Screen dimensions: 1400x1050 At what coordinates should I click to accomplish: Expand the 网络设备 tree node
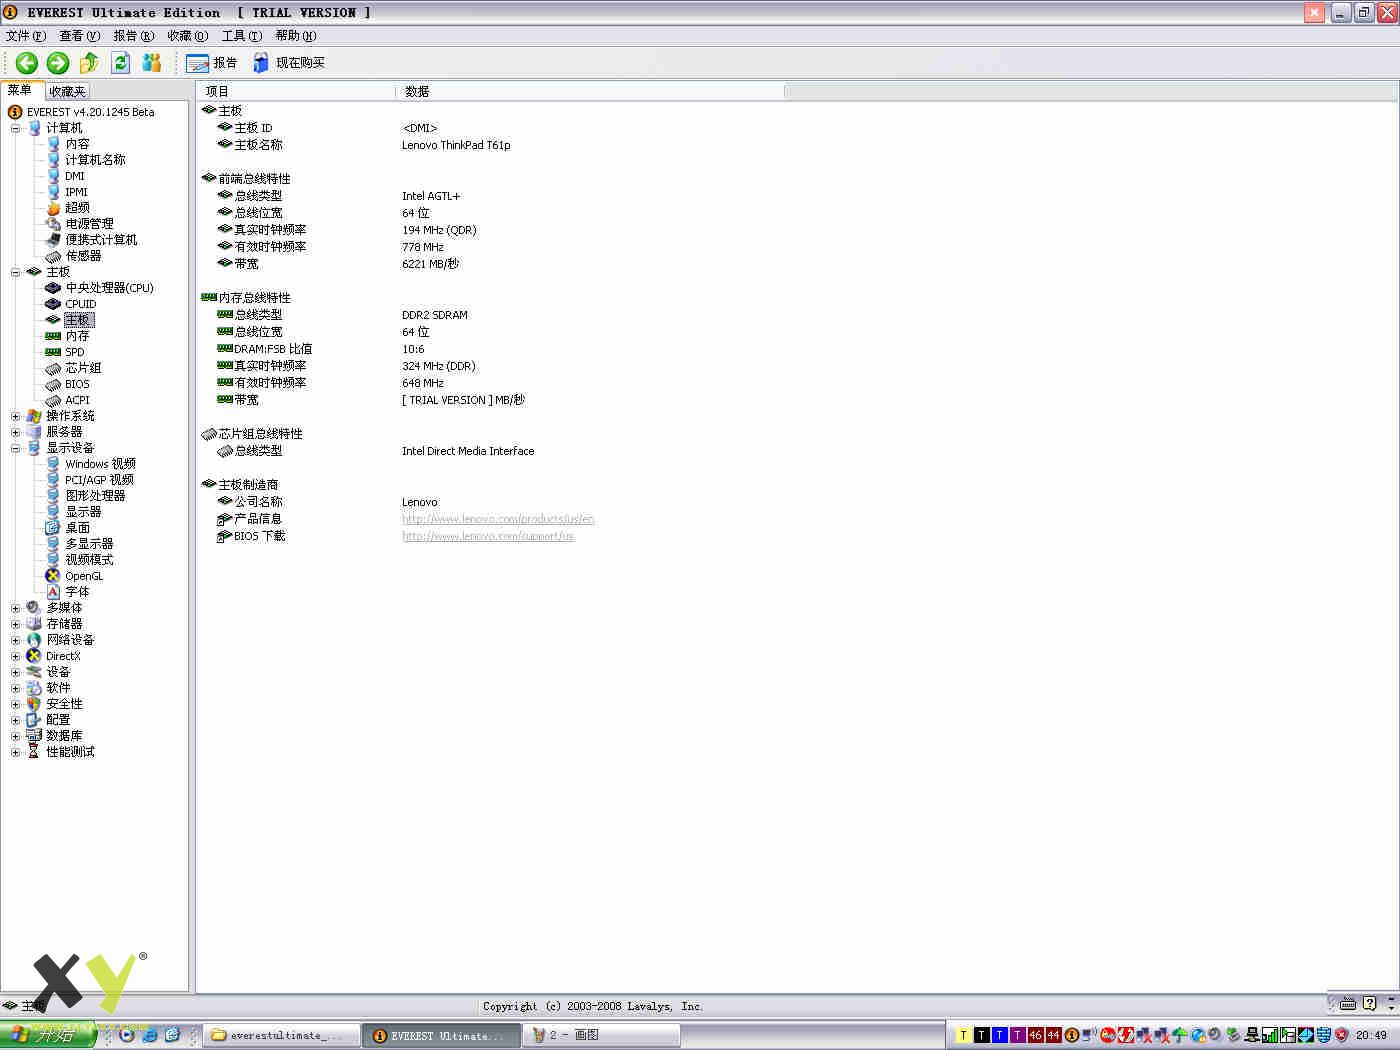[15, 640]
